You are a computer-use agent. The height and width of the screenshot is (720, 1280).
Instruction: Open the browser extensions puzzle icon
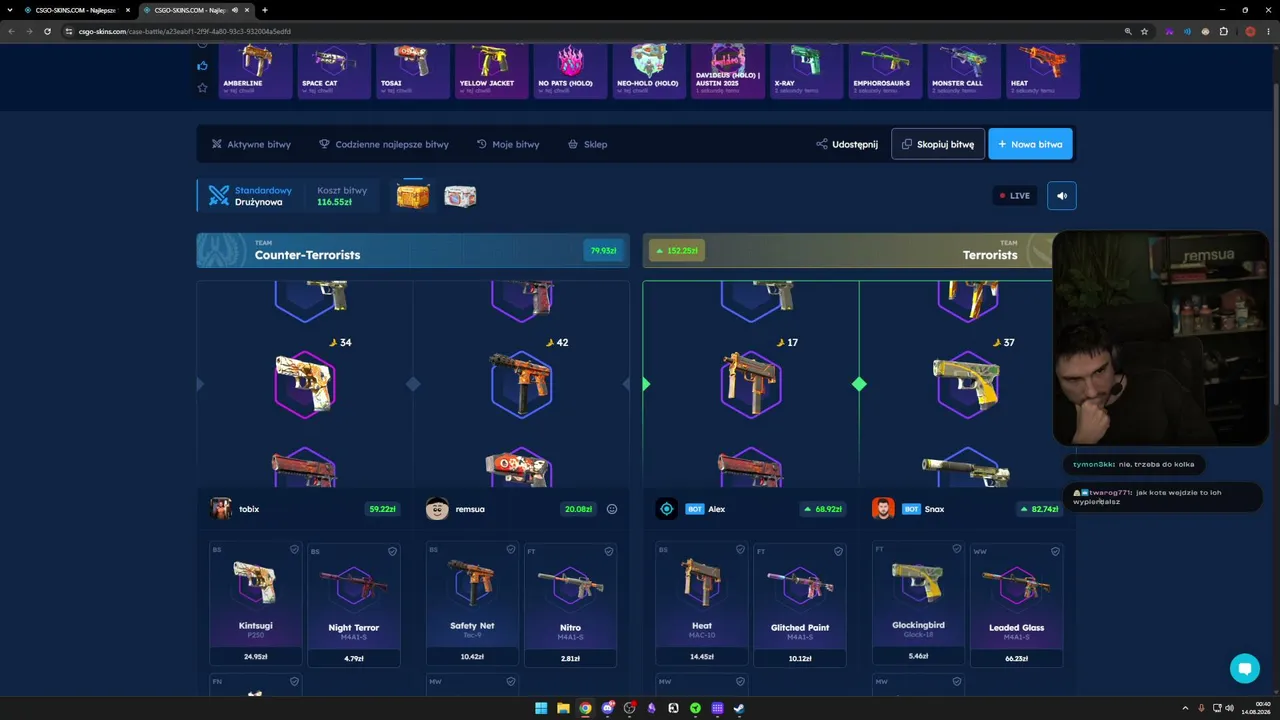click(1224, 31)
